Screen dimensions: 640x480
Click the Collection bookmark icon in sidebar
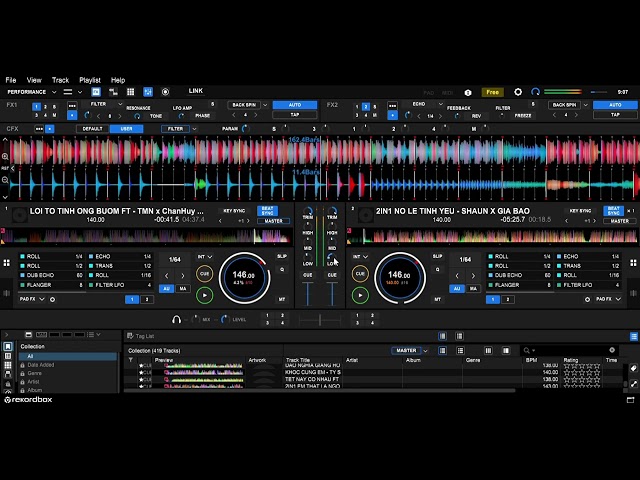point(8,347)
